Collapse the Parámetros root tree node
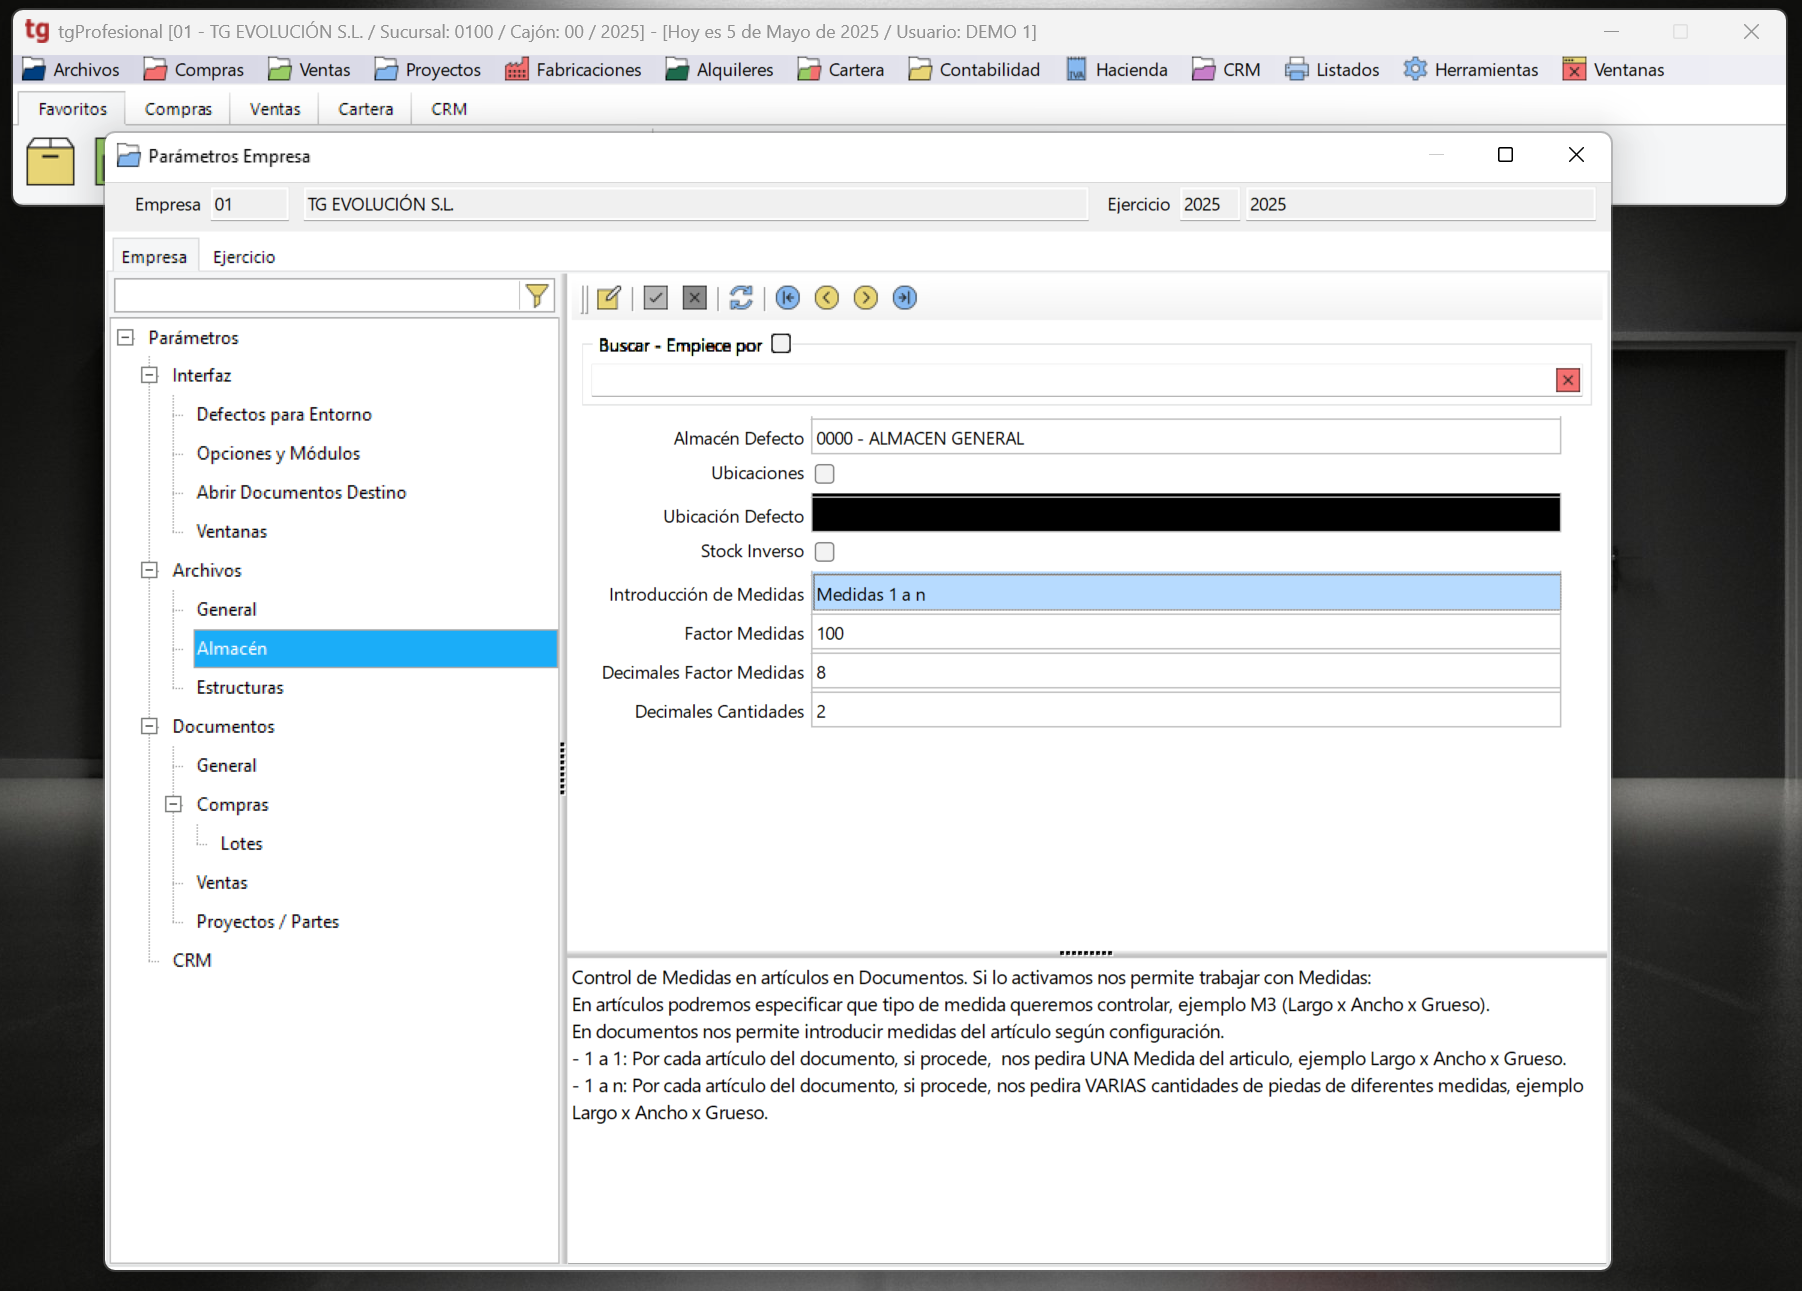This screenshot has width=1802, height=1291. tap(126, 338)
